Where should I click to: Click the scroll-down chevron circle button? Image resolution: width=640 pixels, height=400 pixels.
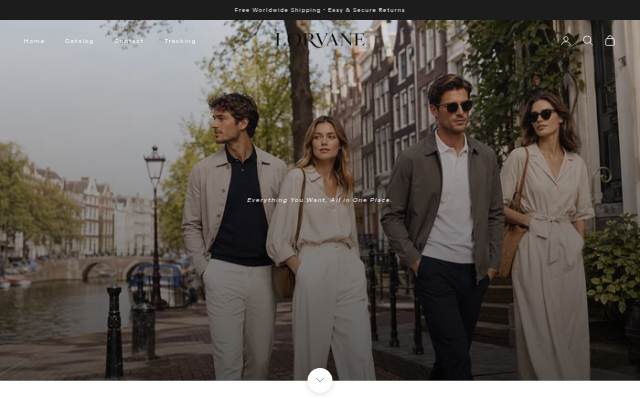point(320,380)
